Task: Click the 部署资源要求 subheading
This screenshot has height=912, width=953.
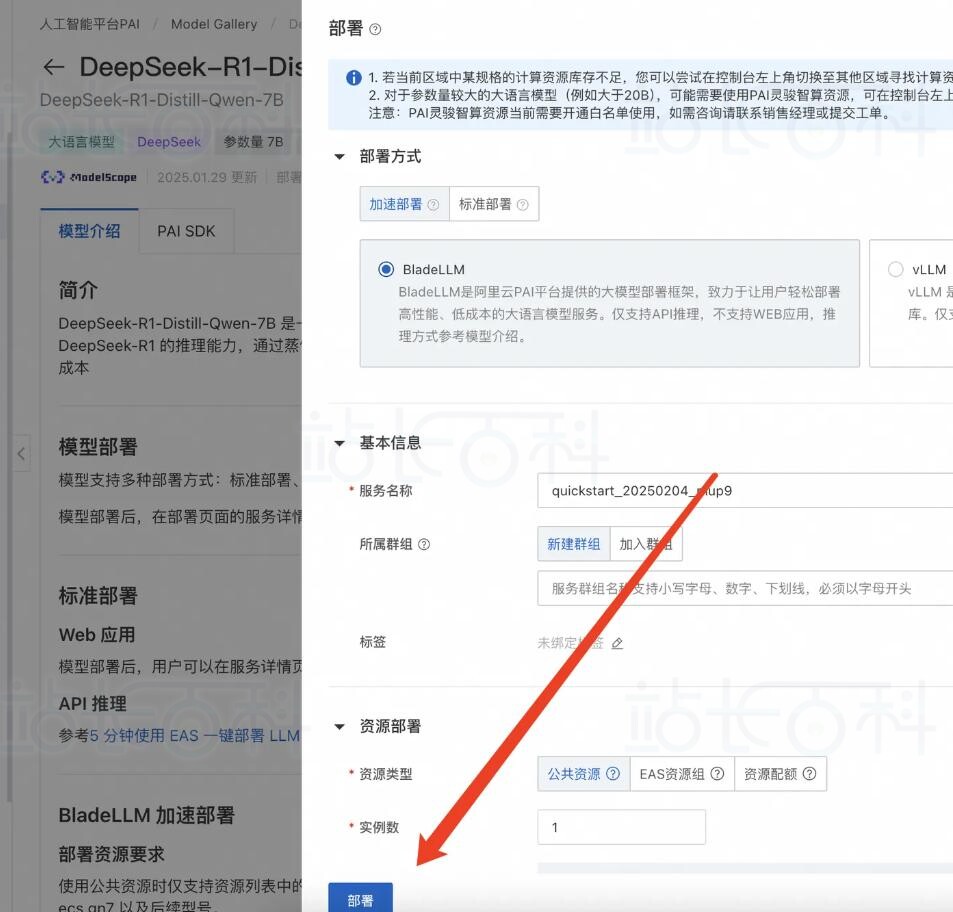Action: 112,854
